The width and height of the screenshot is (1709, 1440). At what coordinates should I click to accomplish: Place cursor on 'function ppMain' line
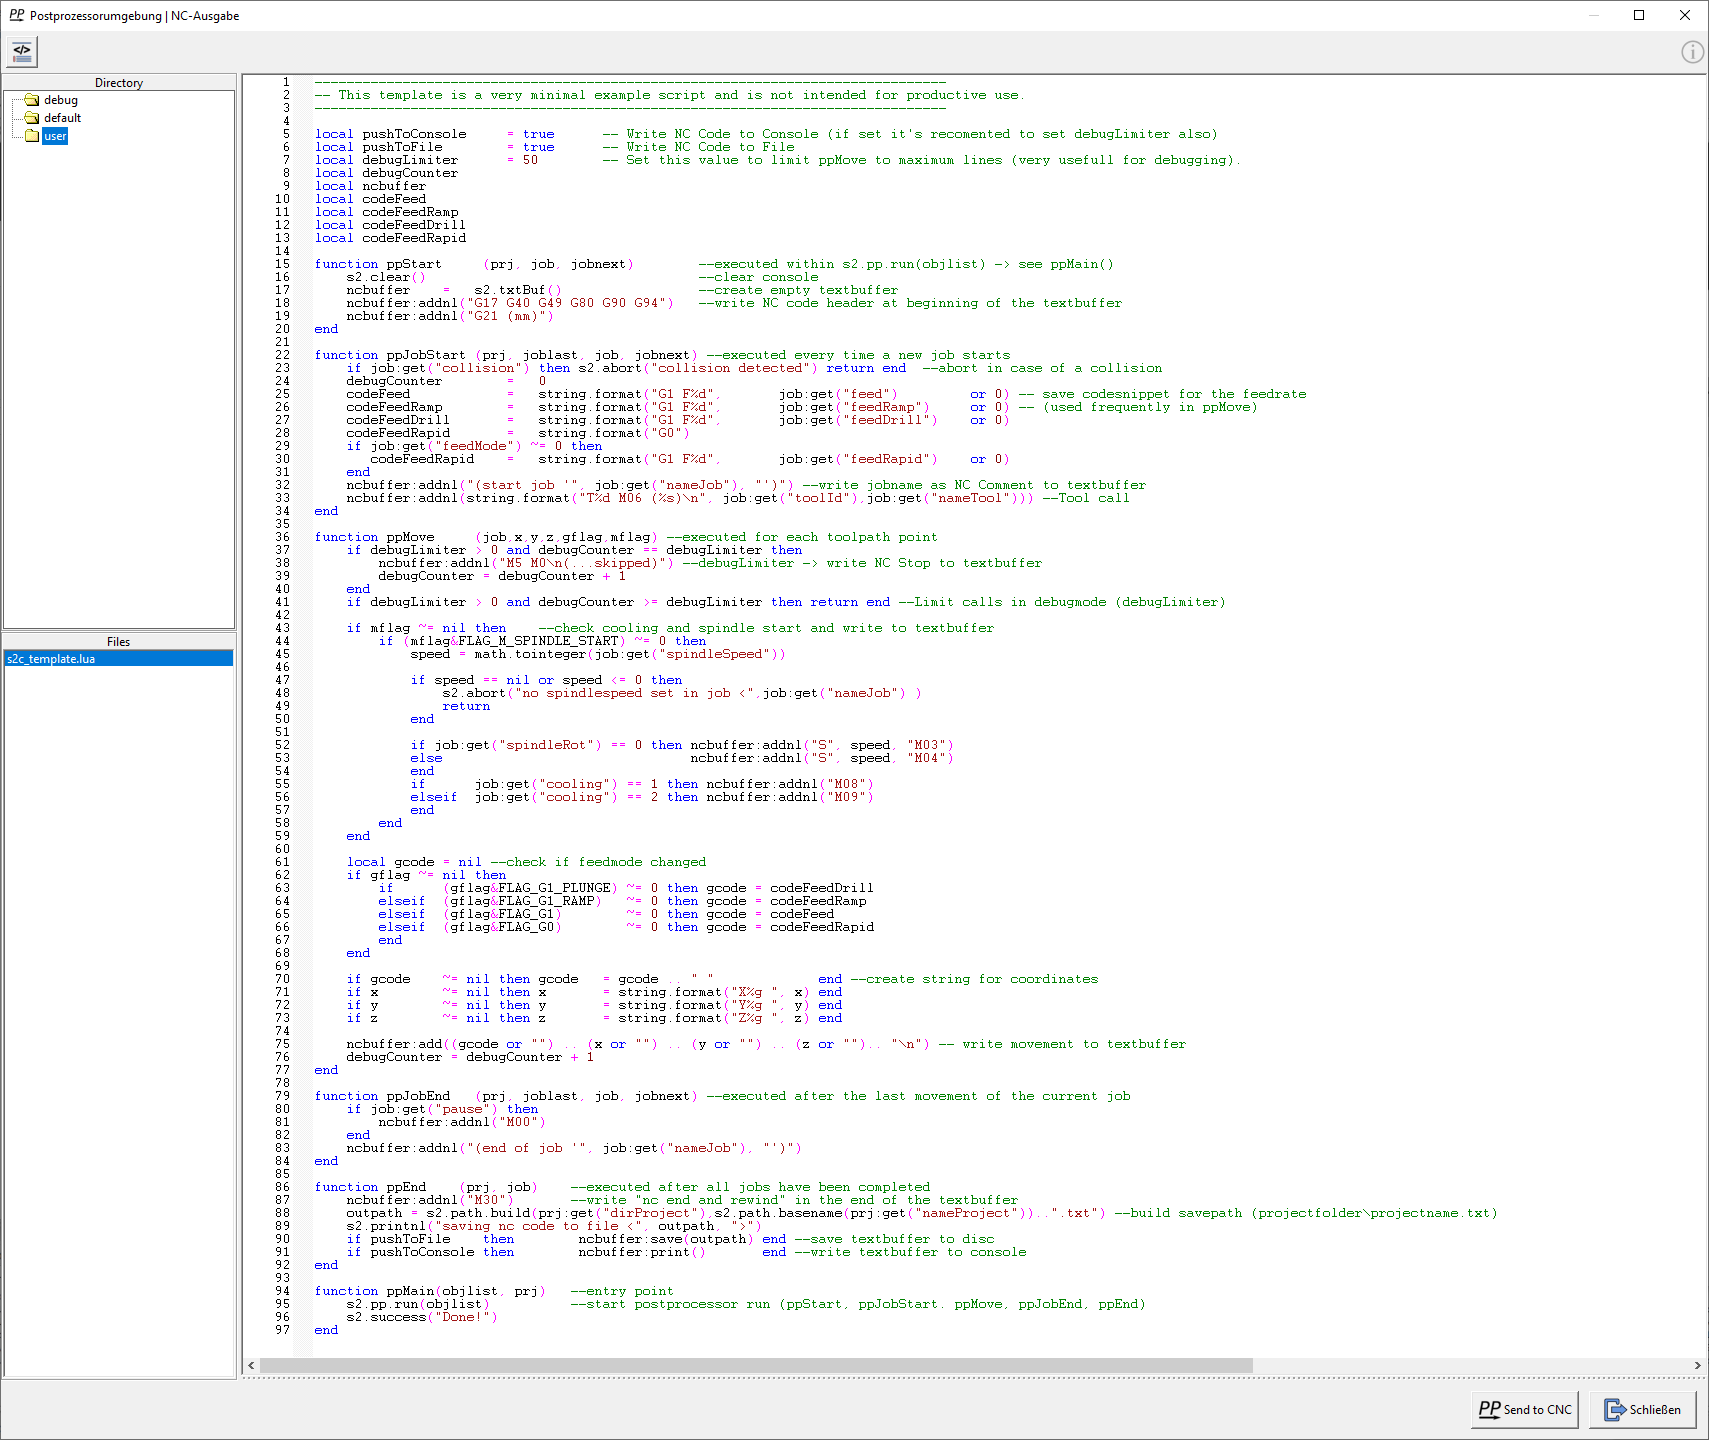tap(494, 1291)
